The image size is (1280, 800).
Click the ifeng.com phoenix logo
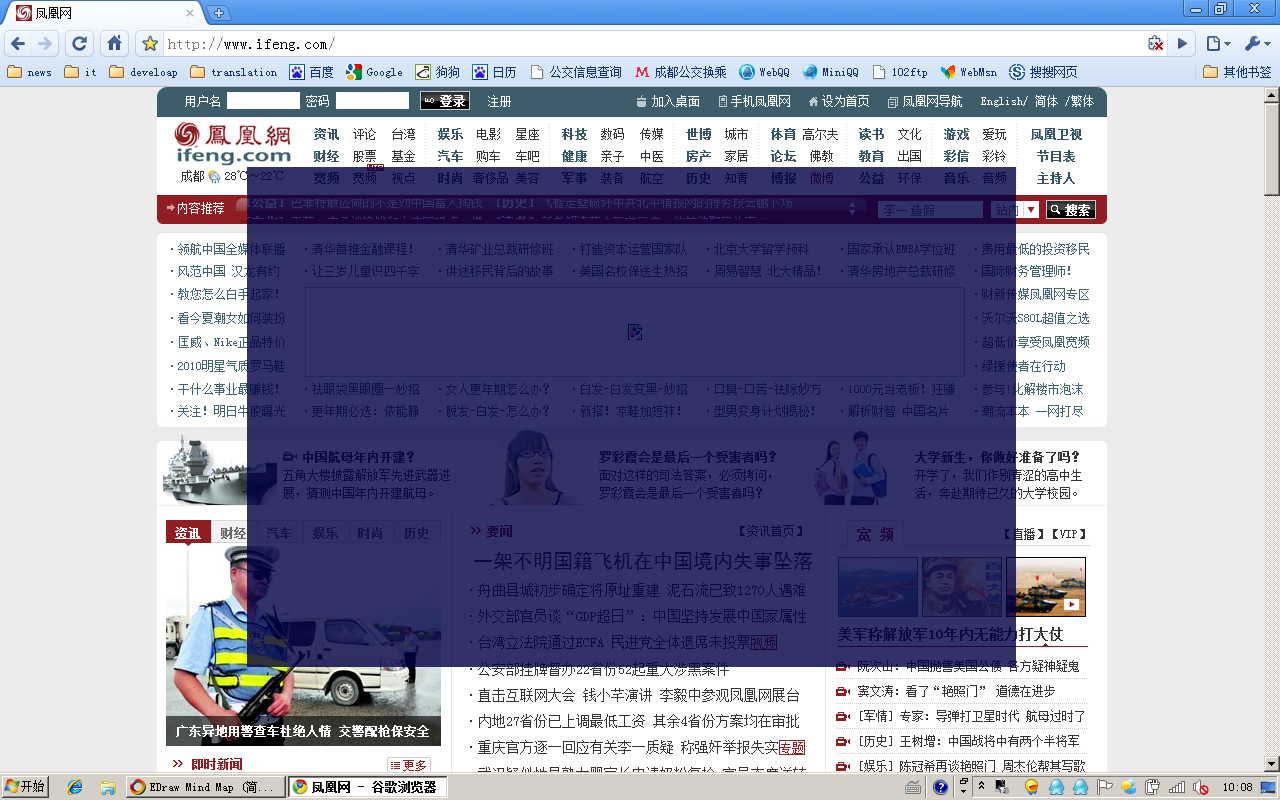pos(233,143)
